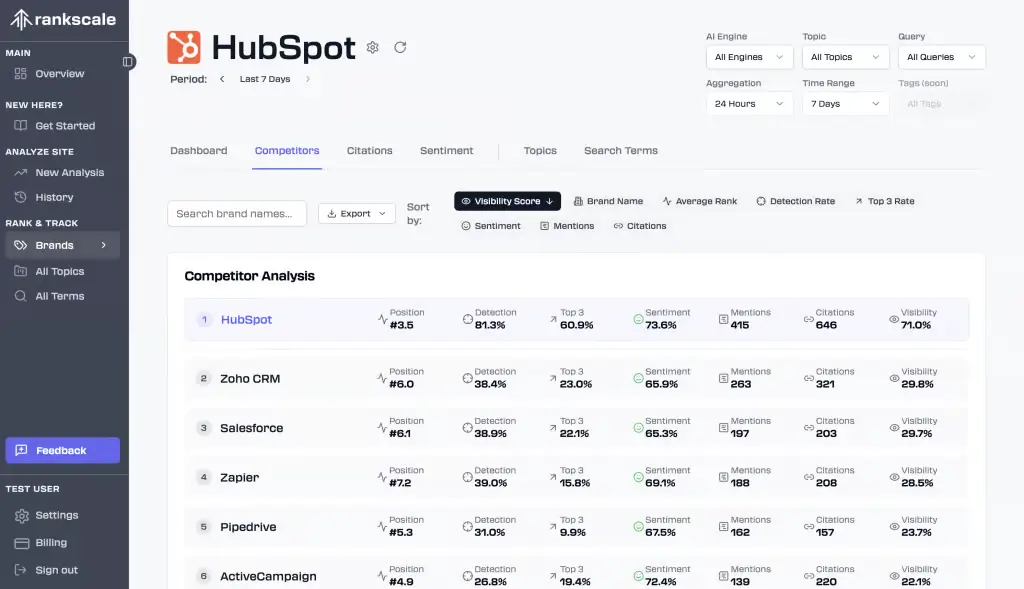Collapse the sidebar with the panel icon
The height and width of the screenshot is (589, 1024).
tap(128, 62)
